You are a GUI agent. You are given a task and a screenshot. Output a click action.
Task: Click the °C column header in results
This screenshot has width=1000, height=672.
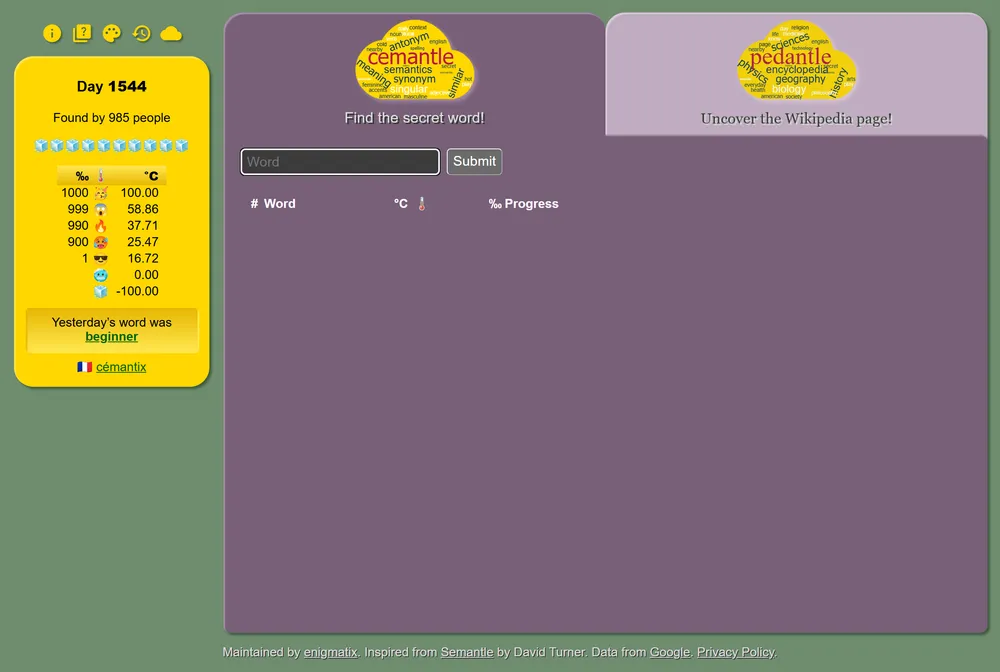tap(401, 204)
